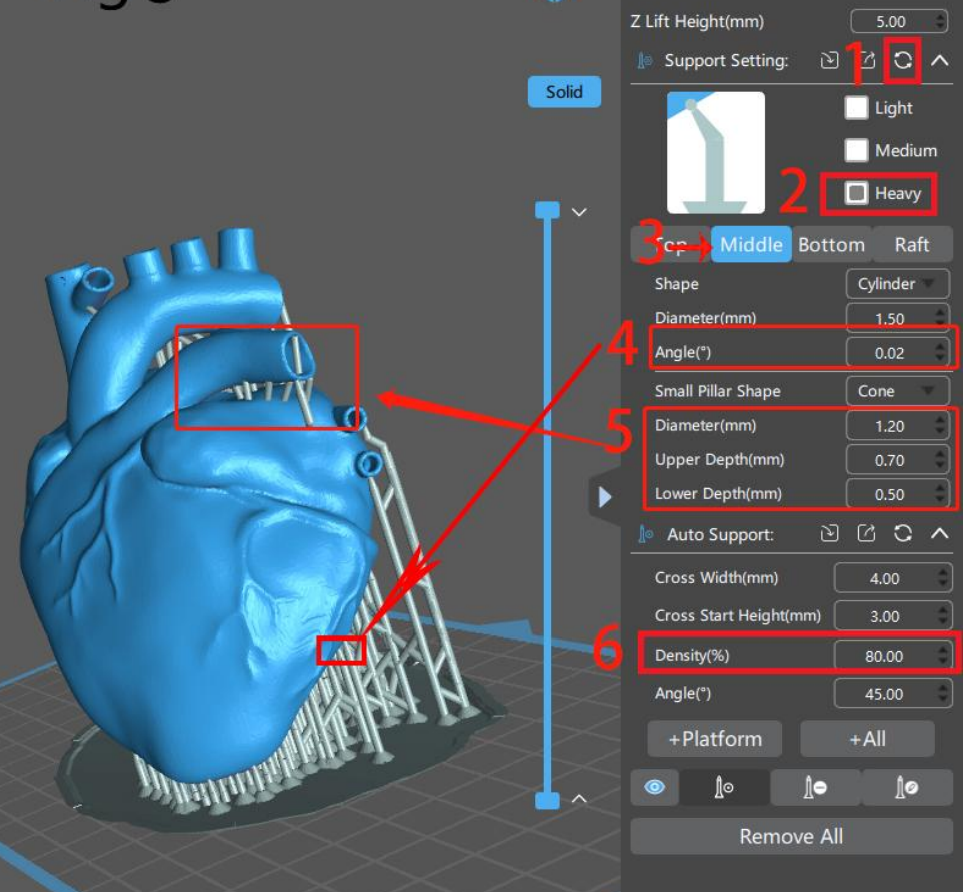Switch to the Raft tab
965x892 pixels.
[912, 244]
